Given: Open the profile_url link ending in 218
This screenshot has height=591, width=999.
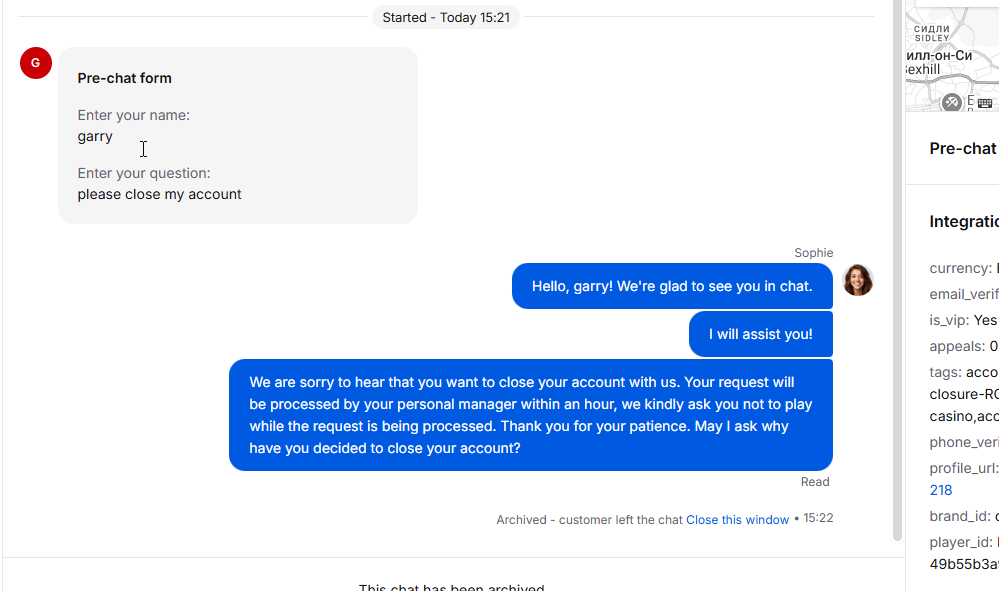Looking at the screenshot, I should [941, 490].
